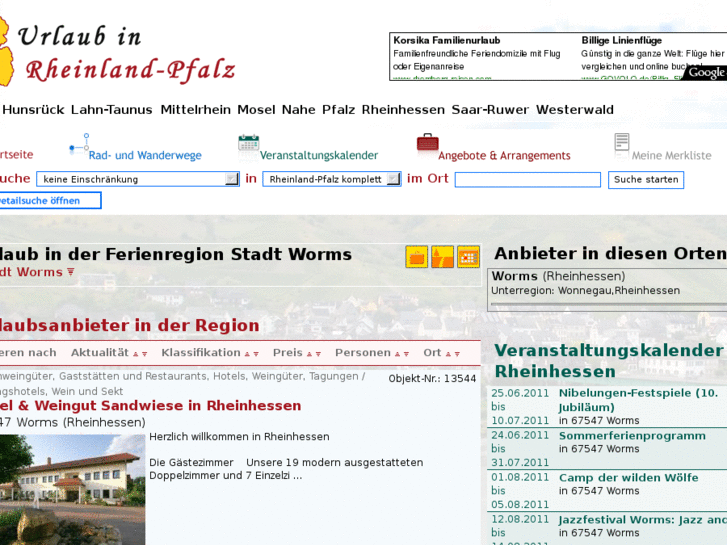This screenshot has height=545, width=727.
Task: Click the yellow Rheinland-Pfalz map logo
Action: [5, 51]
